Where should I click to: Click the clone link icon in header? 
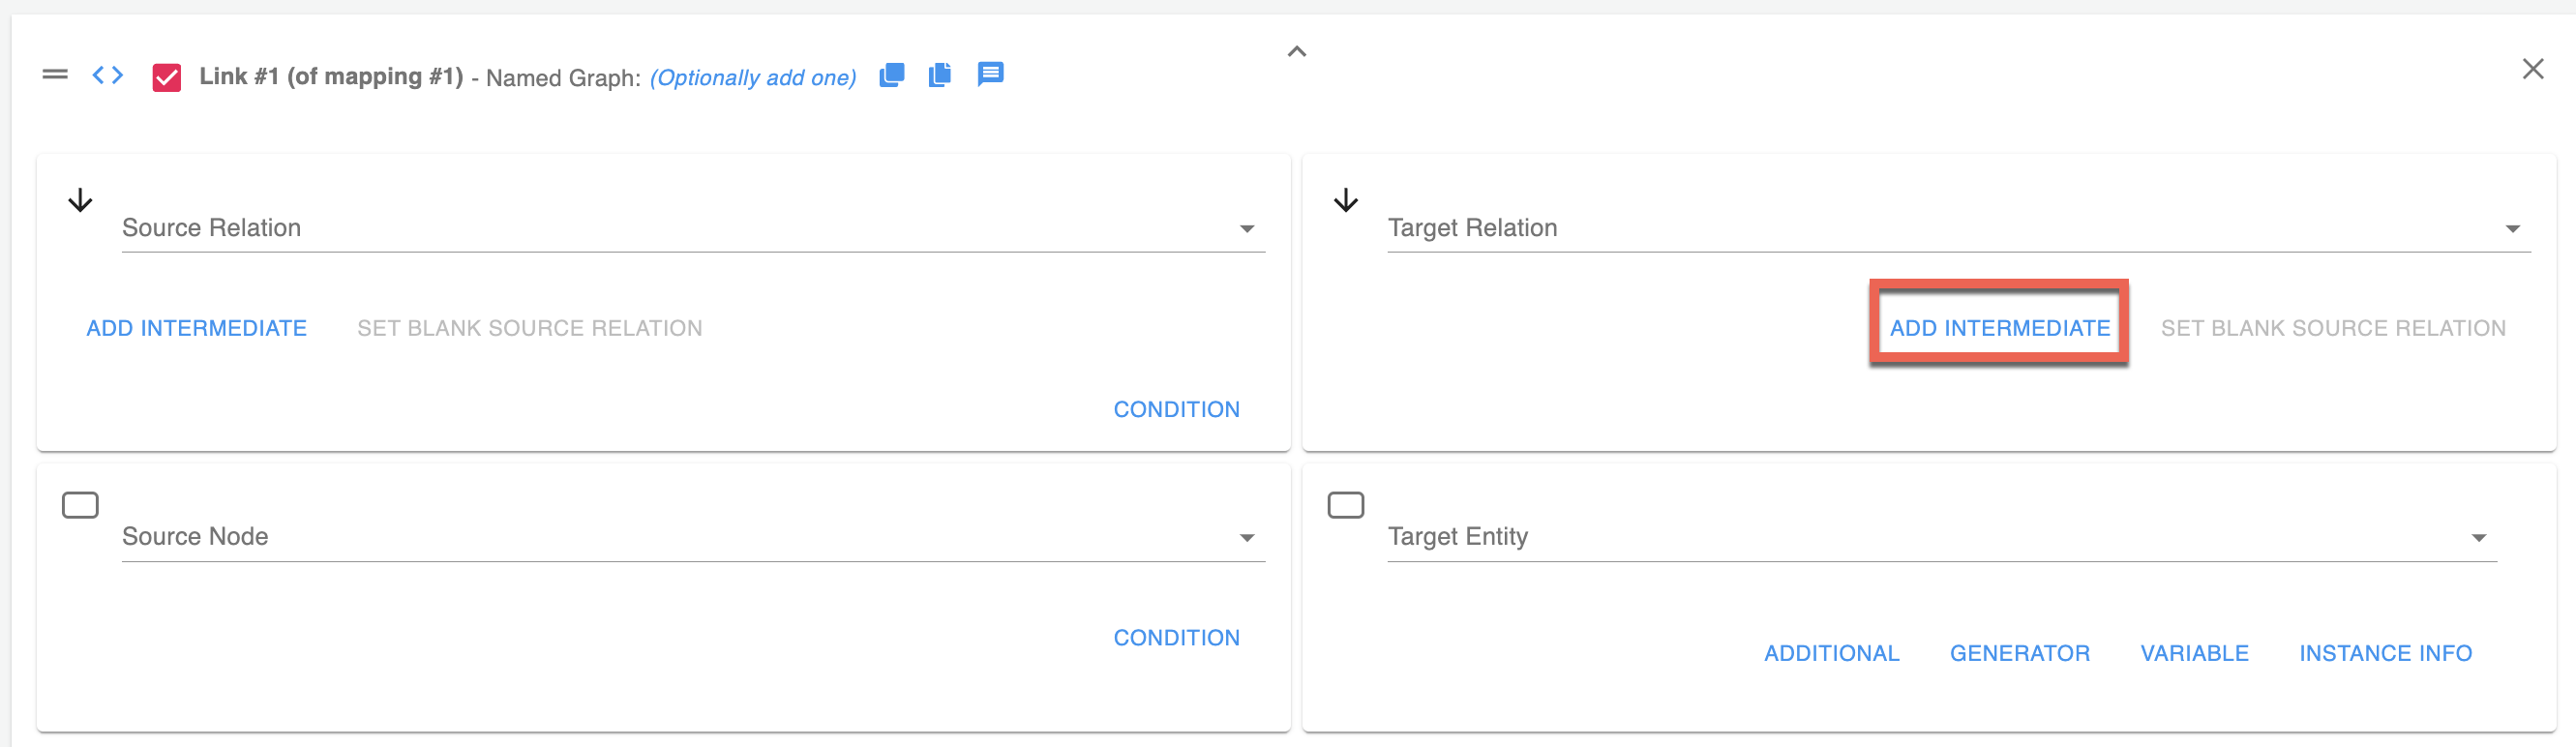point(891,75)
